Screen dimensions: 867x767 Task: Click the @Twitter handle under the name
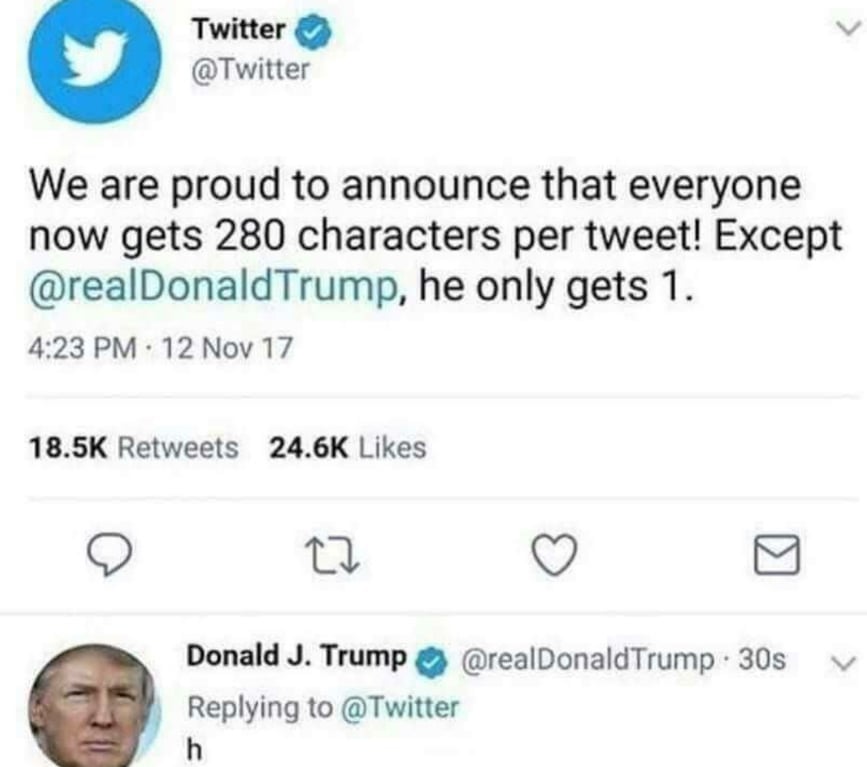251,69
